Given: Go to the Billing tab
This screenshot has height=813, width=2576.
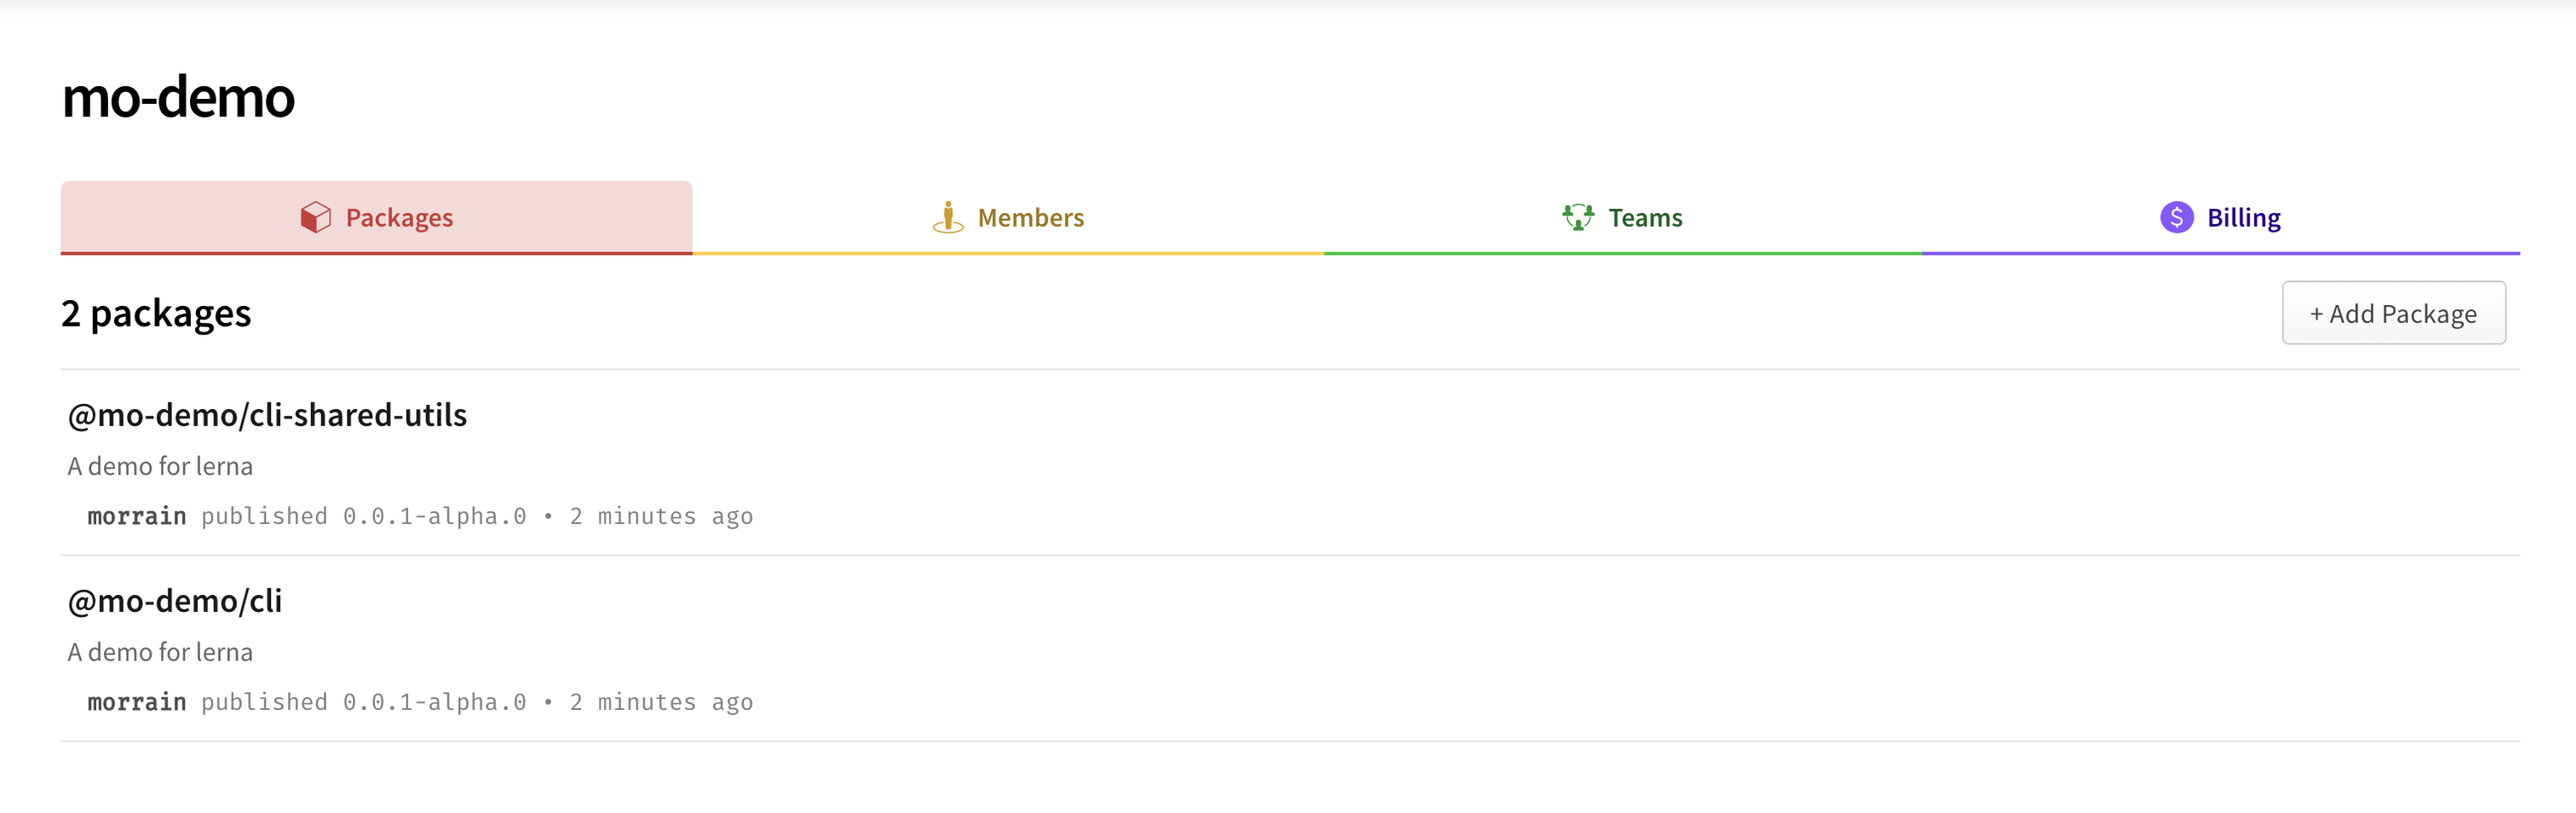Looking at the screenshot, I should click(2221, 217).
